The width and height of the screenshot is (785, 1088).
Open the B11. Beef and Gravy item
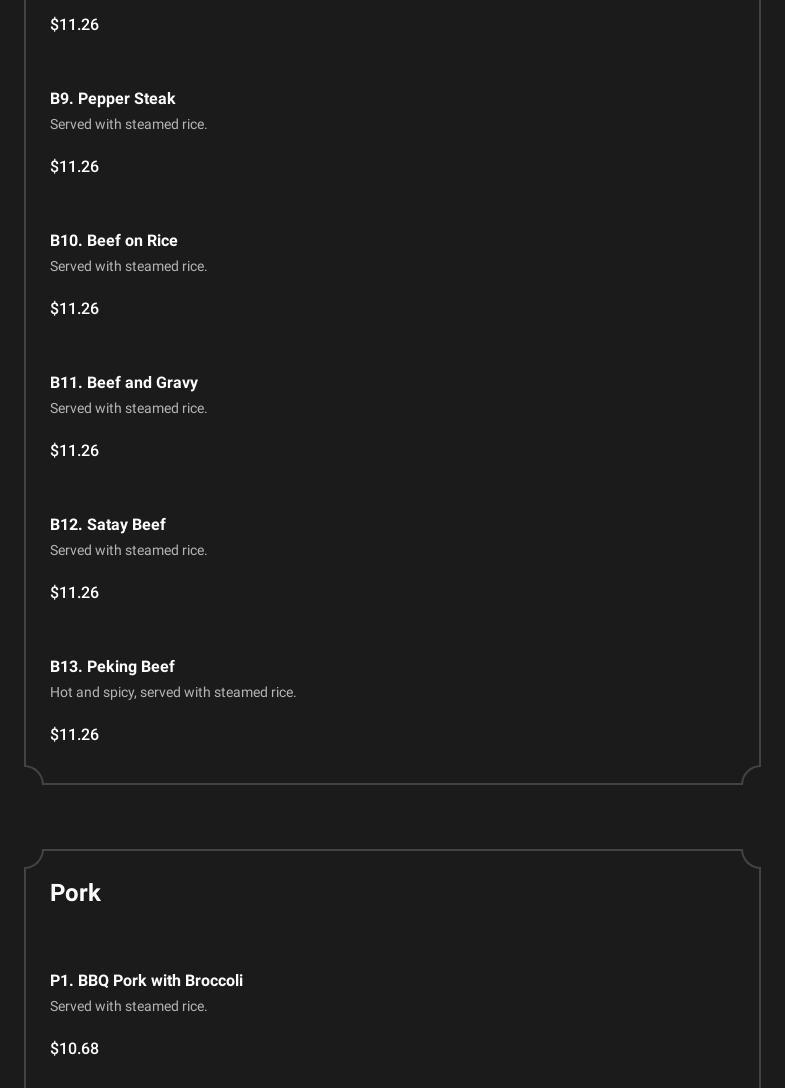(x=124, y=382)
